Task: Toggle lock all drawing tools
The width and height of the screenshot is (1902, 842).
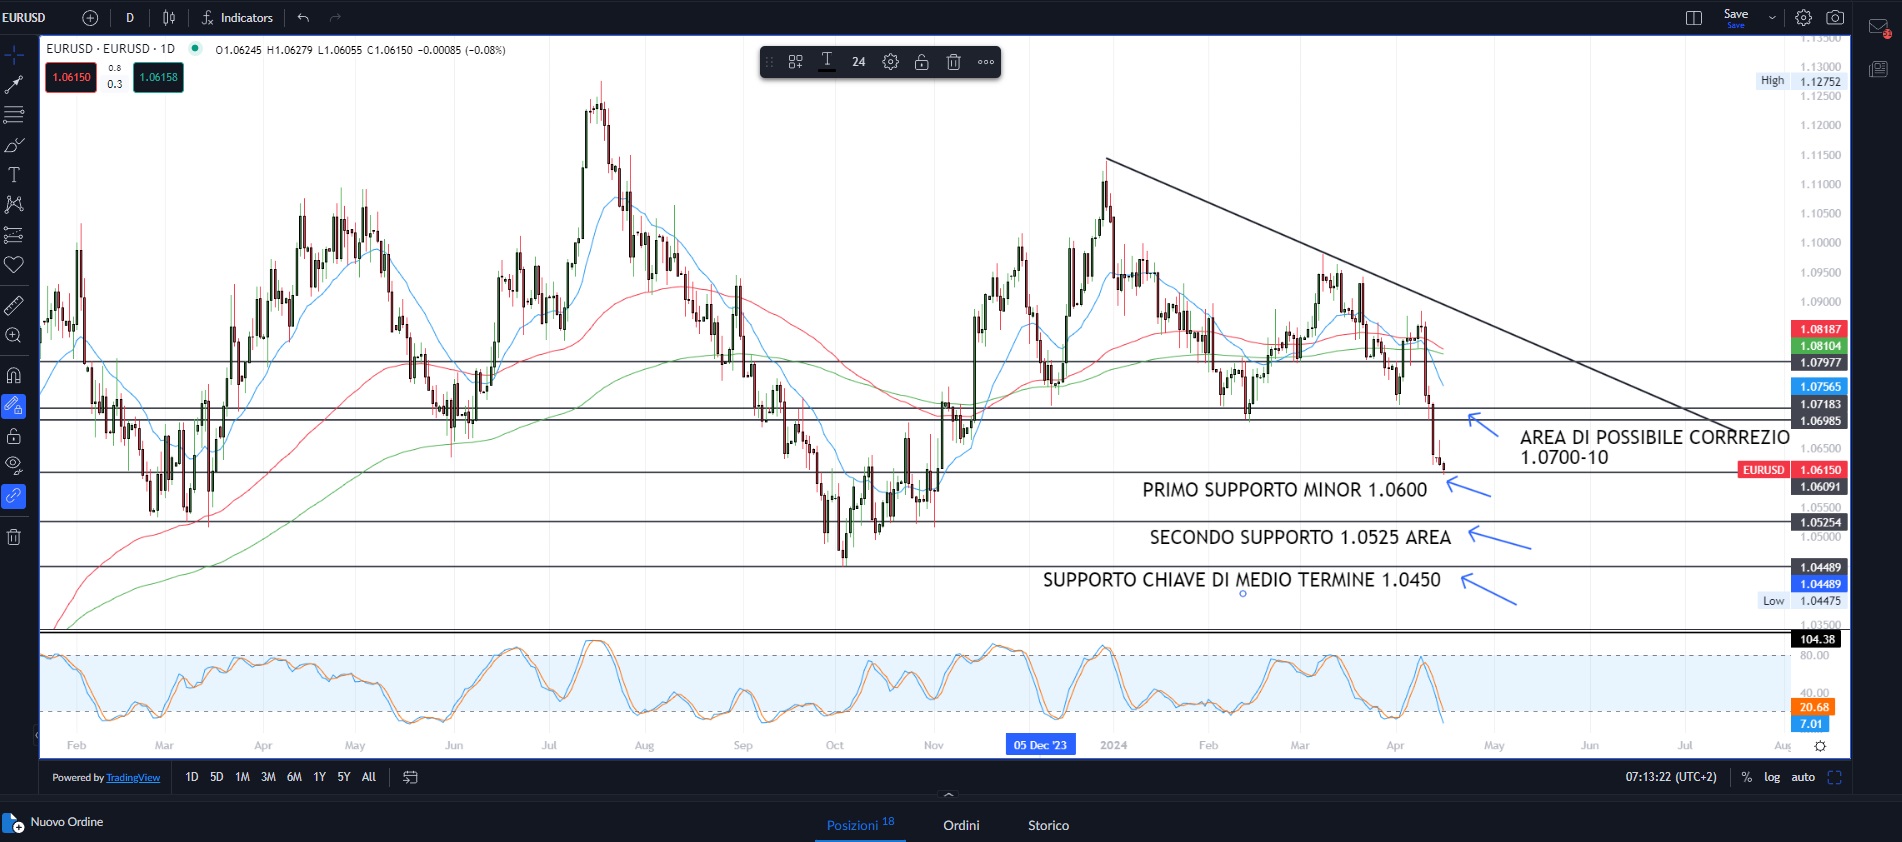Action: pos(14,436)
